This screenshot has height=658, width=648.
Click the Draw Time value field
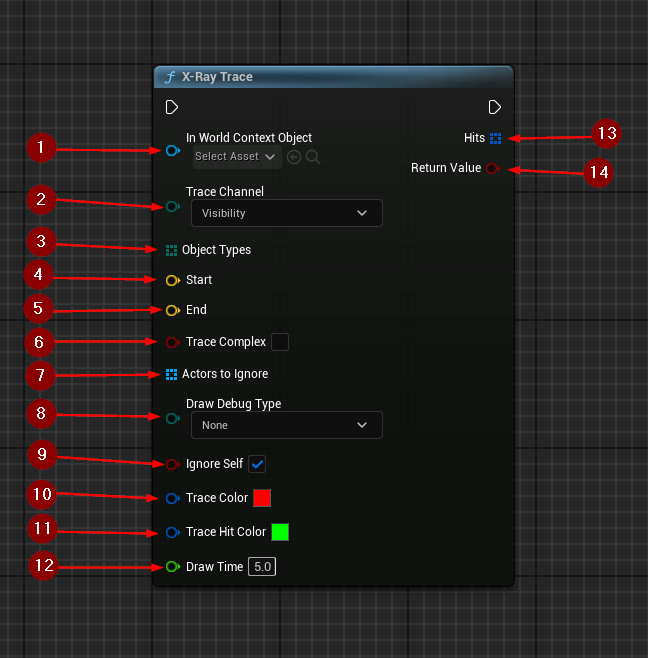click(x=262, y=567)
